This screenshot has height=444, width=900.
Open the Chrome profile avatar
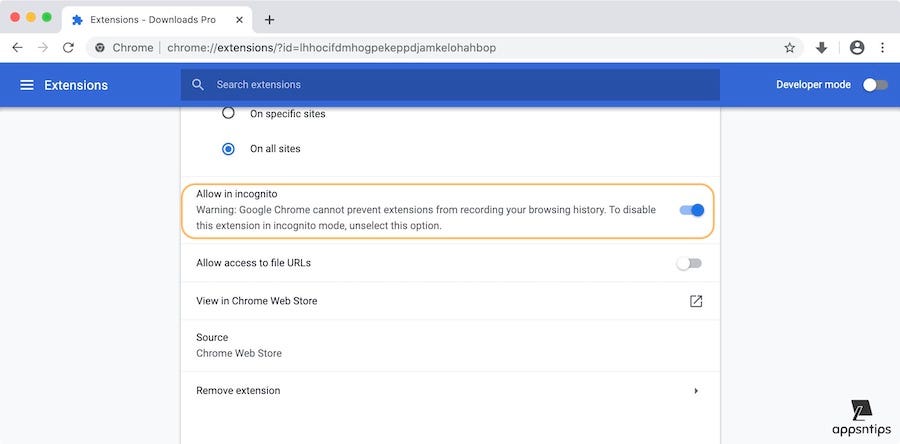click(x=857, y=48)
